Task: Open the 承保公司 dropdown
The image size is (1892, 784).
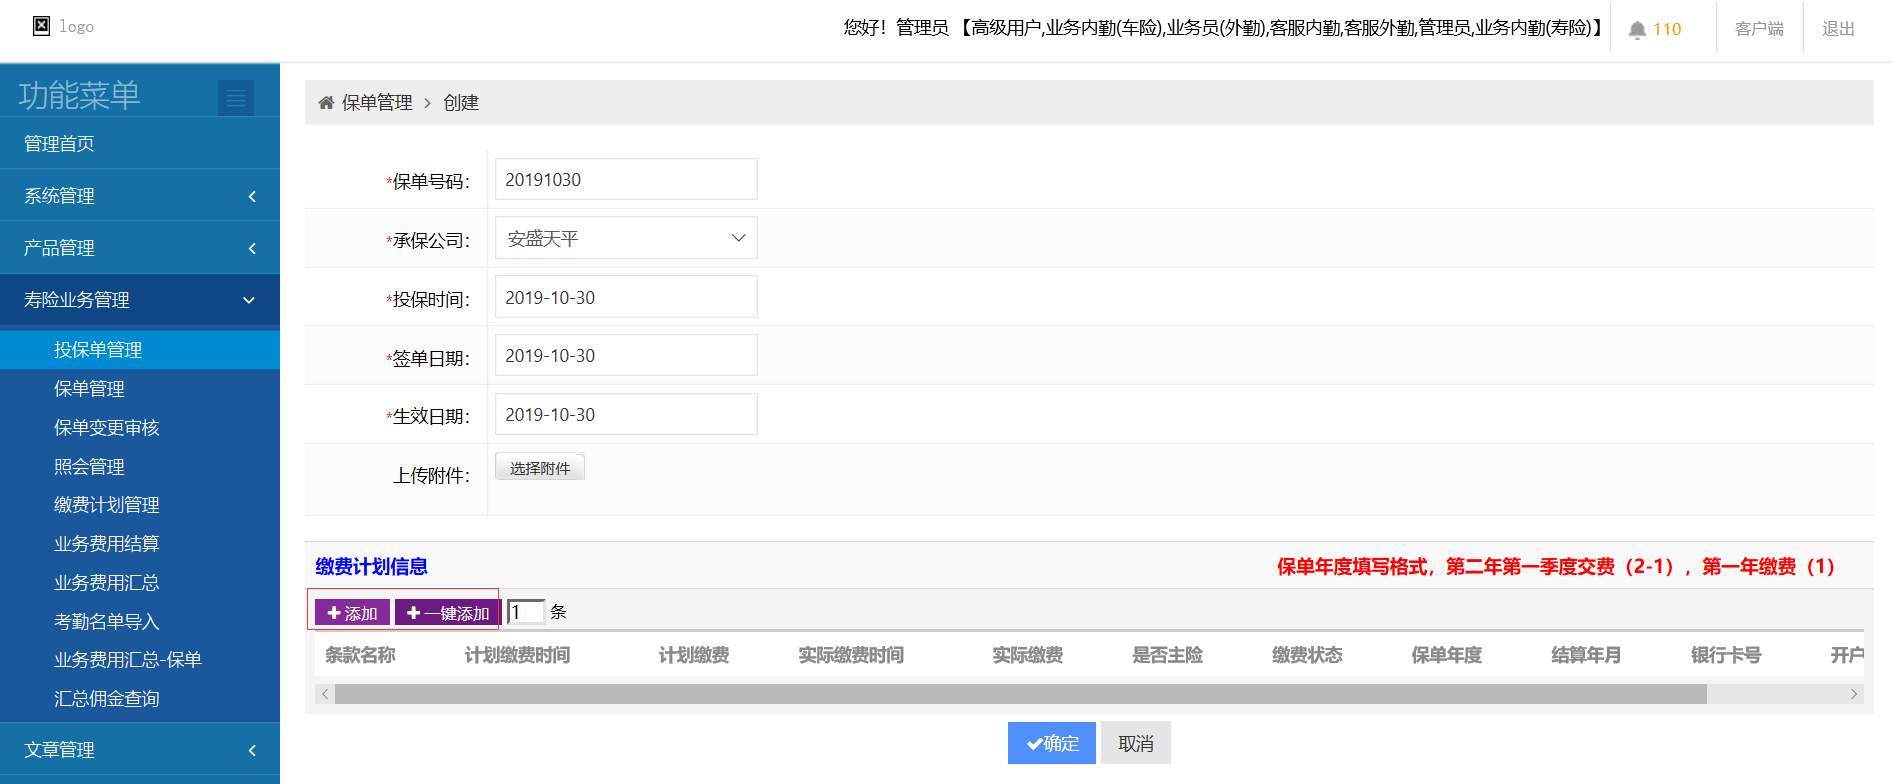Action: [626, 238]
